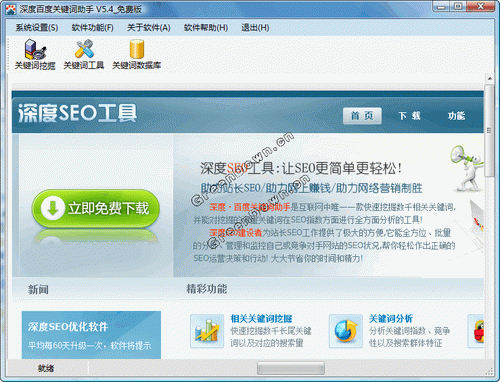Click the megaphone figure illustration
This screenshot has height=382, width=500.
(467, 168)
